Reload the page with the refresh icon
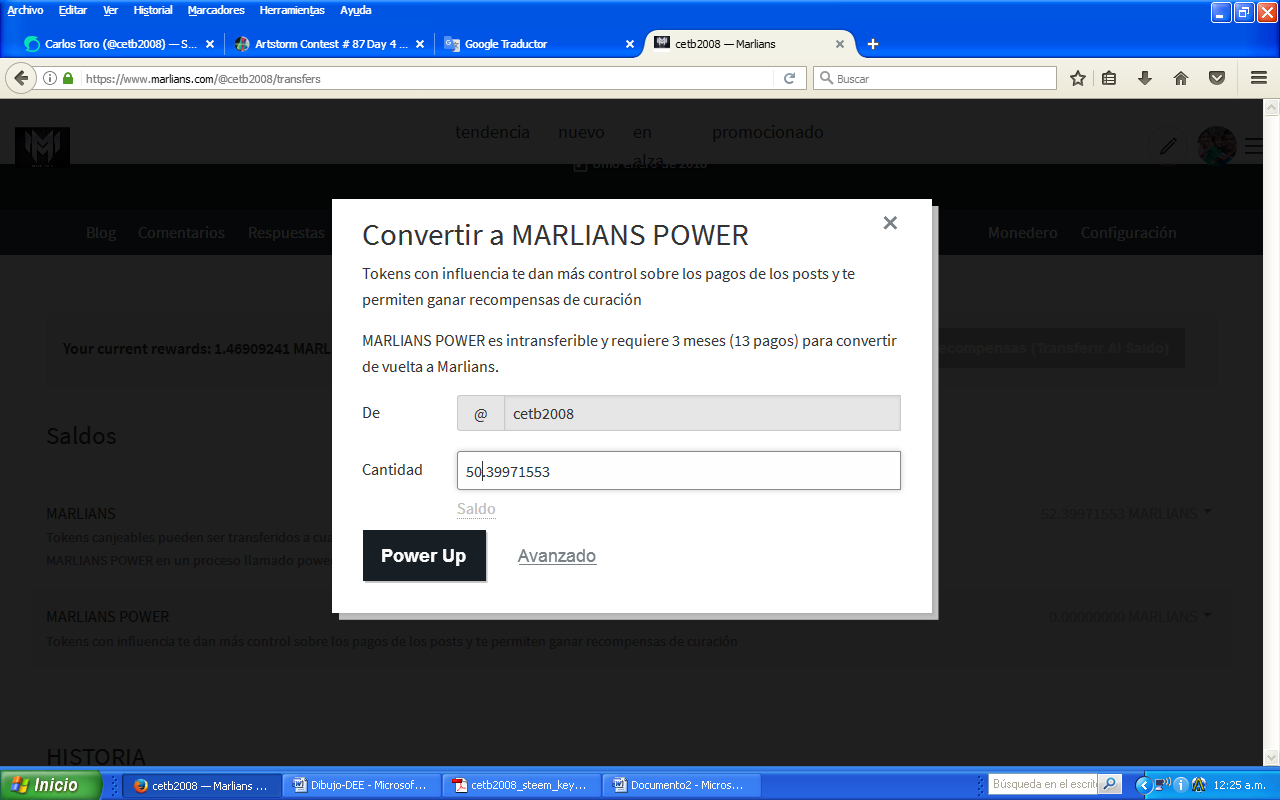 789,78
